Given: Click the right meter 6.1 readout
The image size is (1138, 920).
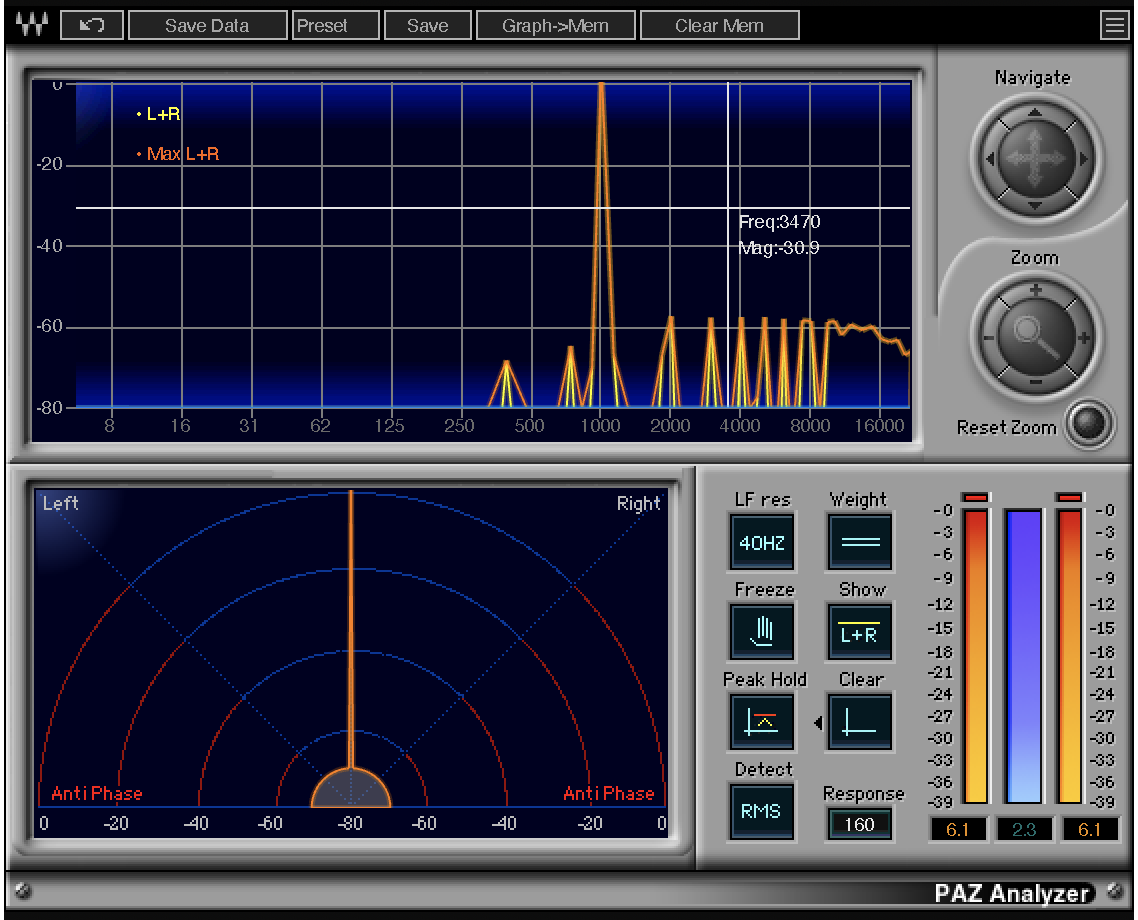Looking at the screenshot, I should (x=1089, y=829).
